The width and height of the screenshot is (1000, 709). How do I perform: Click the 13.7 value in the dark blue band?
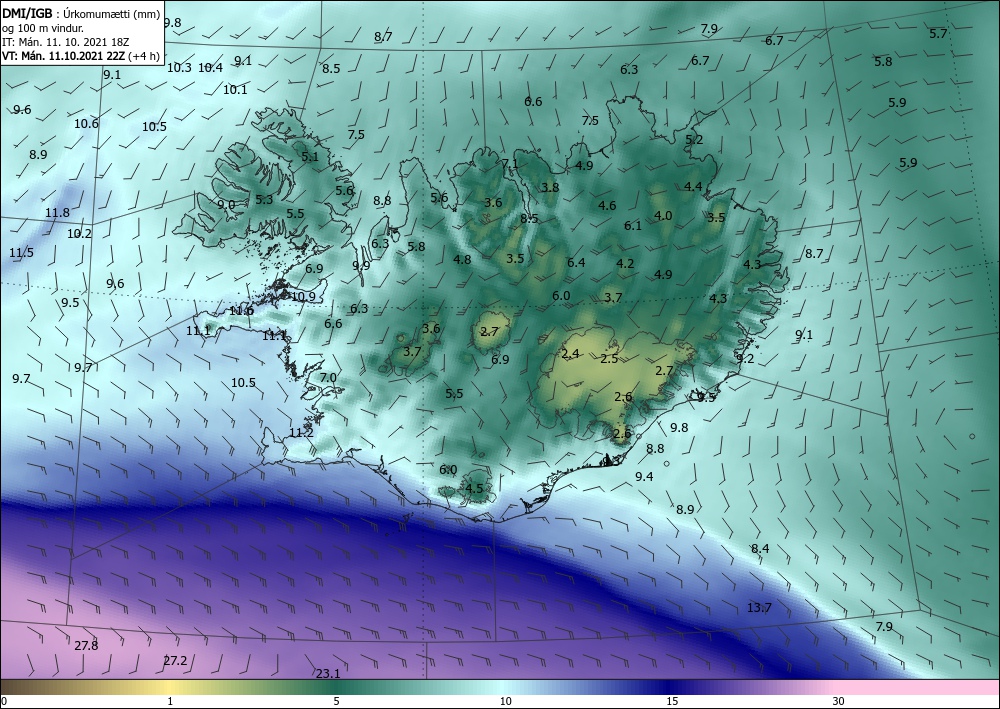click(759, 608)
